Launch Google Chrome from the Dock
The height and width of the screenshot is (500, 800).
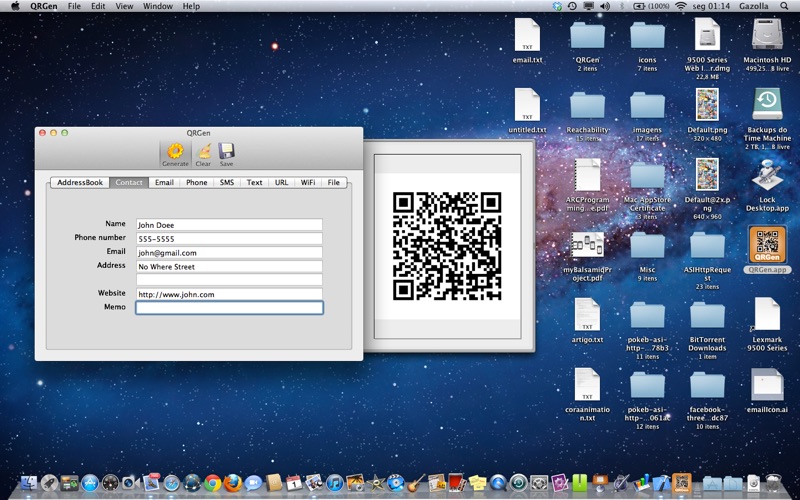pyautogui.click(x=212, y=483)
